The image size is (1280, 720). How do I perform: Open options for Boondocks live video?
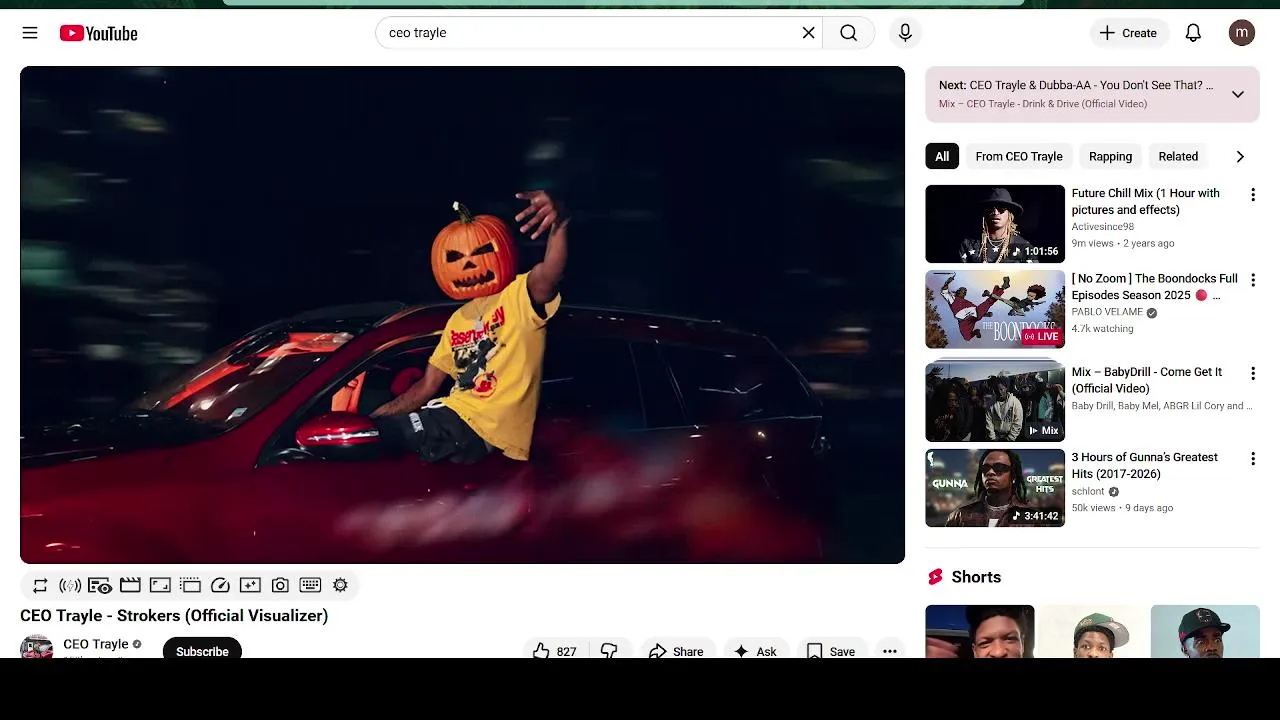point(1252,280)
